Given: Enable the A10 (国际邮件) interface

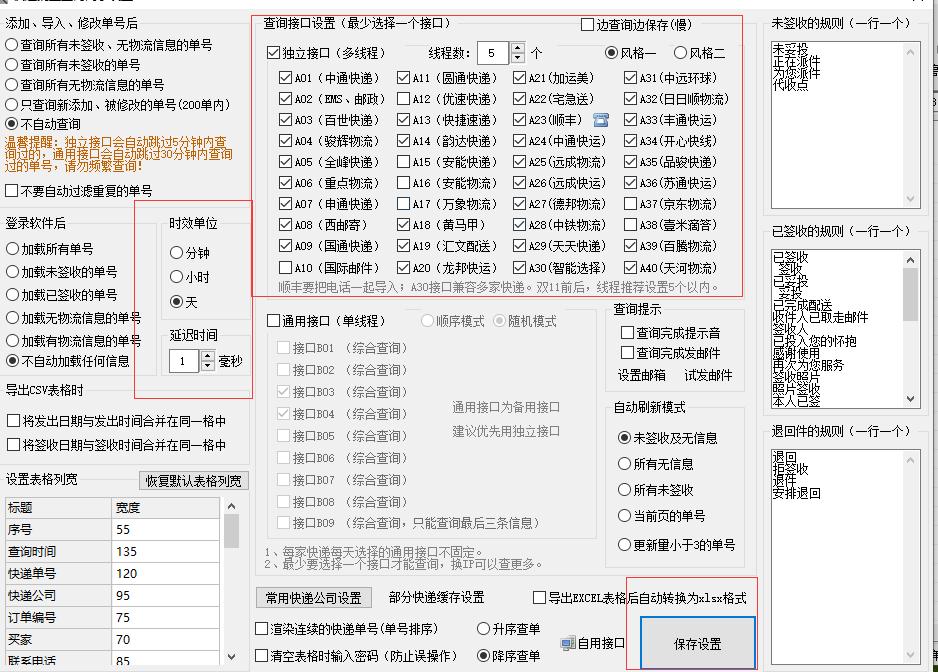Looking at the screenshot, I should [x=287, y=266].
